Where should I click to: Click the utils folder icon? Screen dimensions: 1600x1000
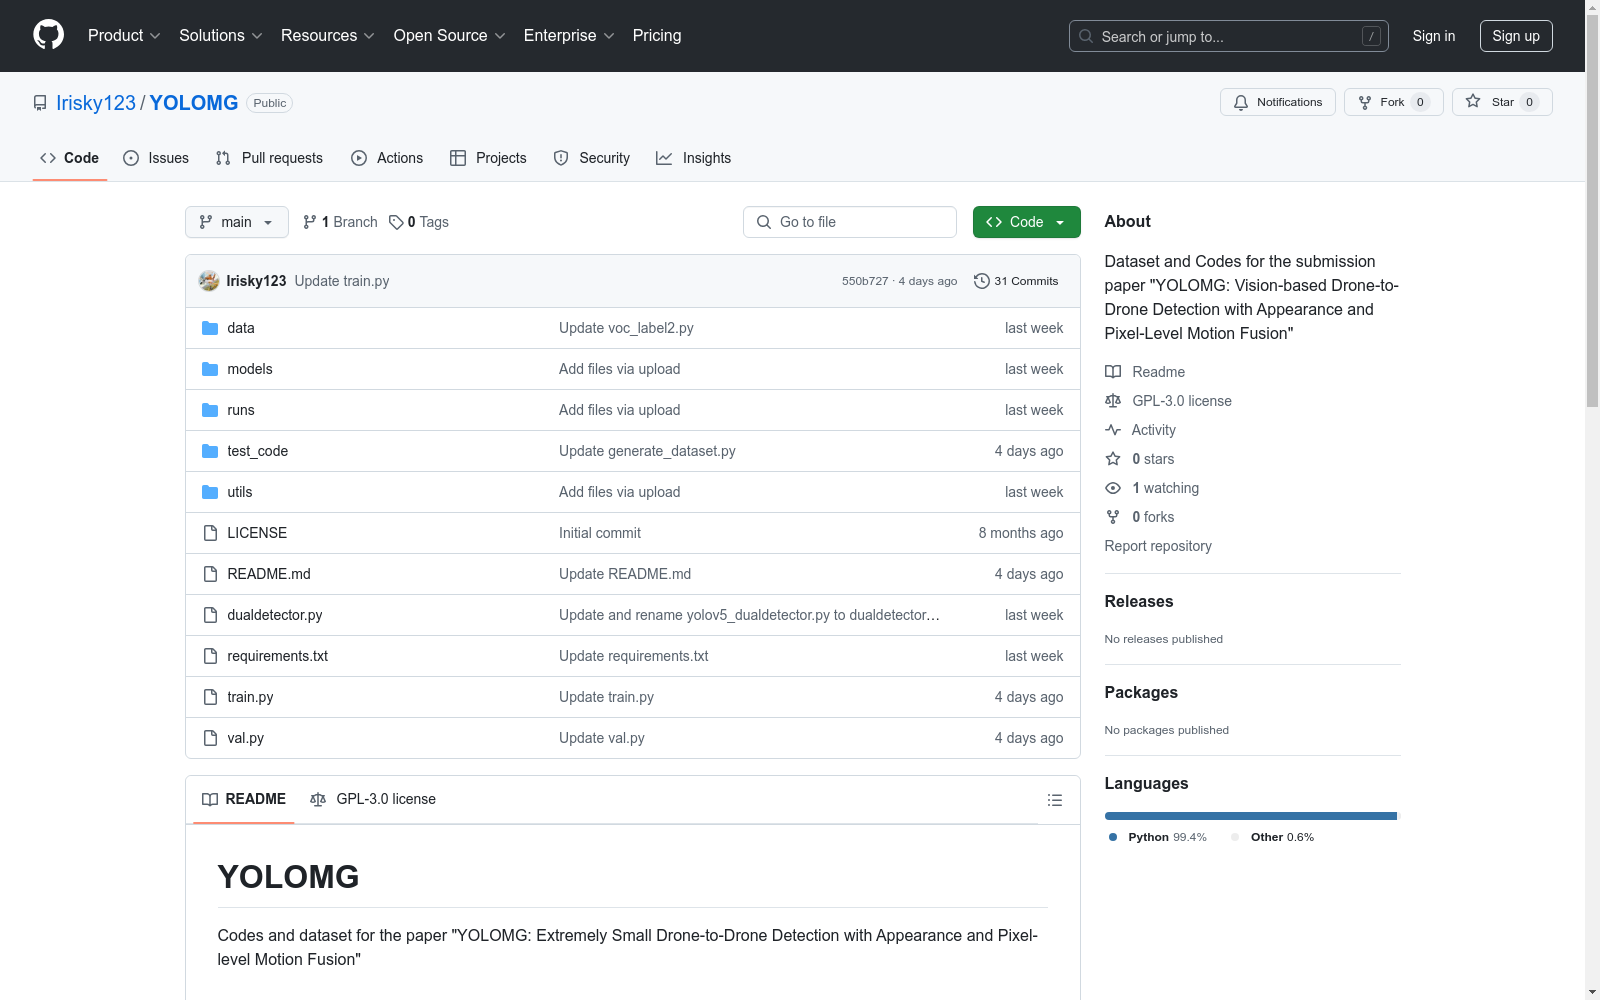tap(210, 492)
